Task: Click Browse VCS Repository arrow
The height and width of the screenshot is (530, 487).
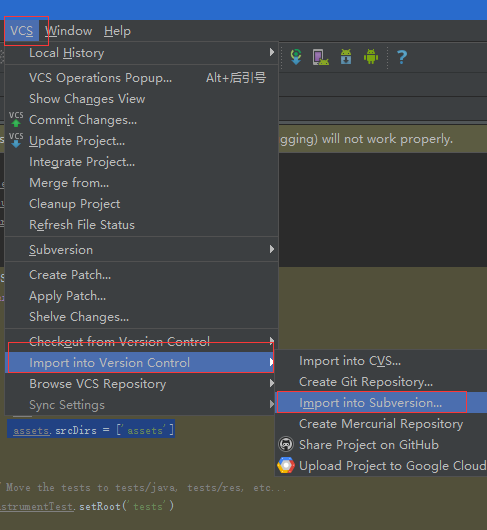Action: tap(271, 383)
